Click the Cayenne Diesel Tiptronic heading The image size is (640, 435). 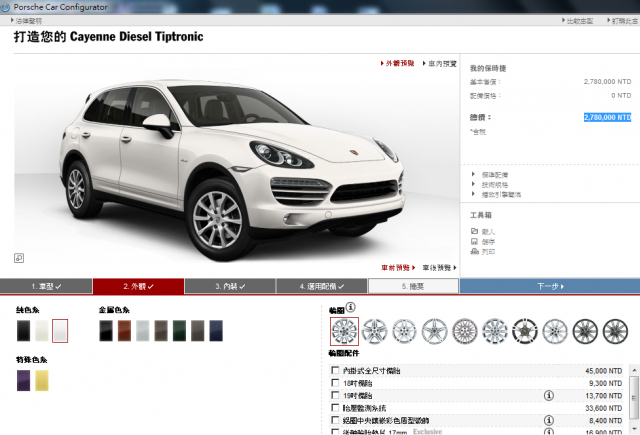coord(136,37)
